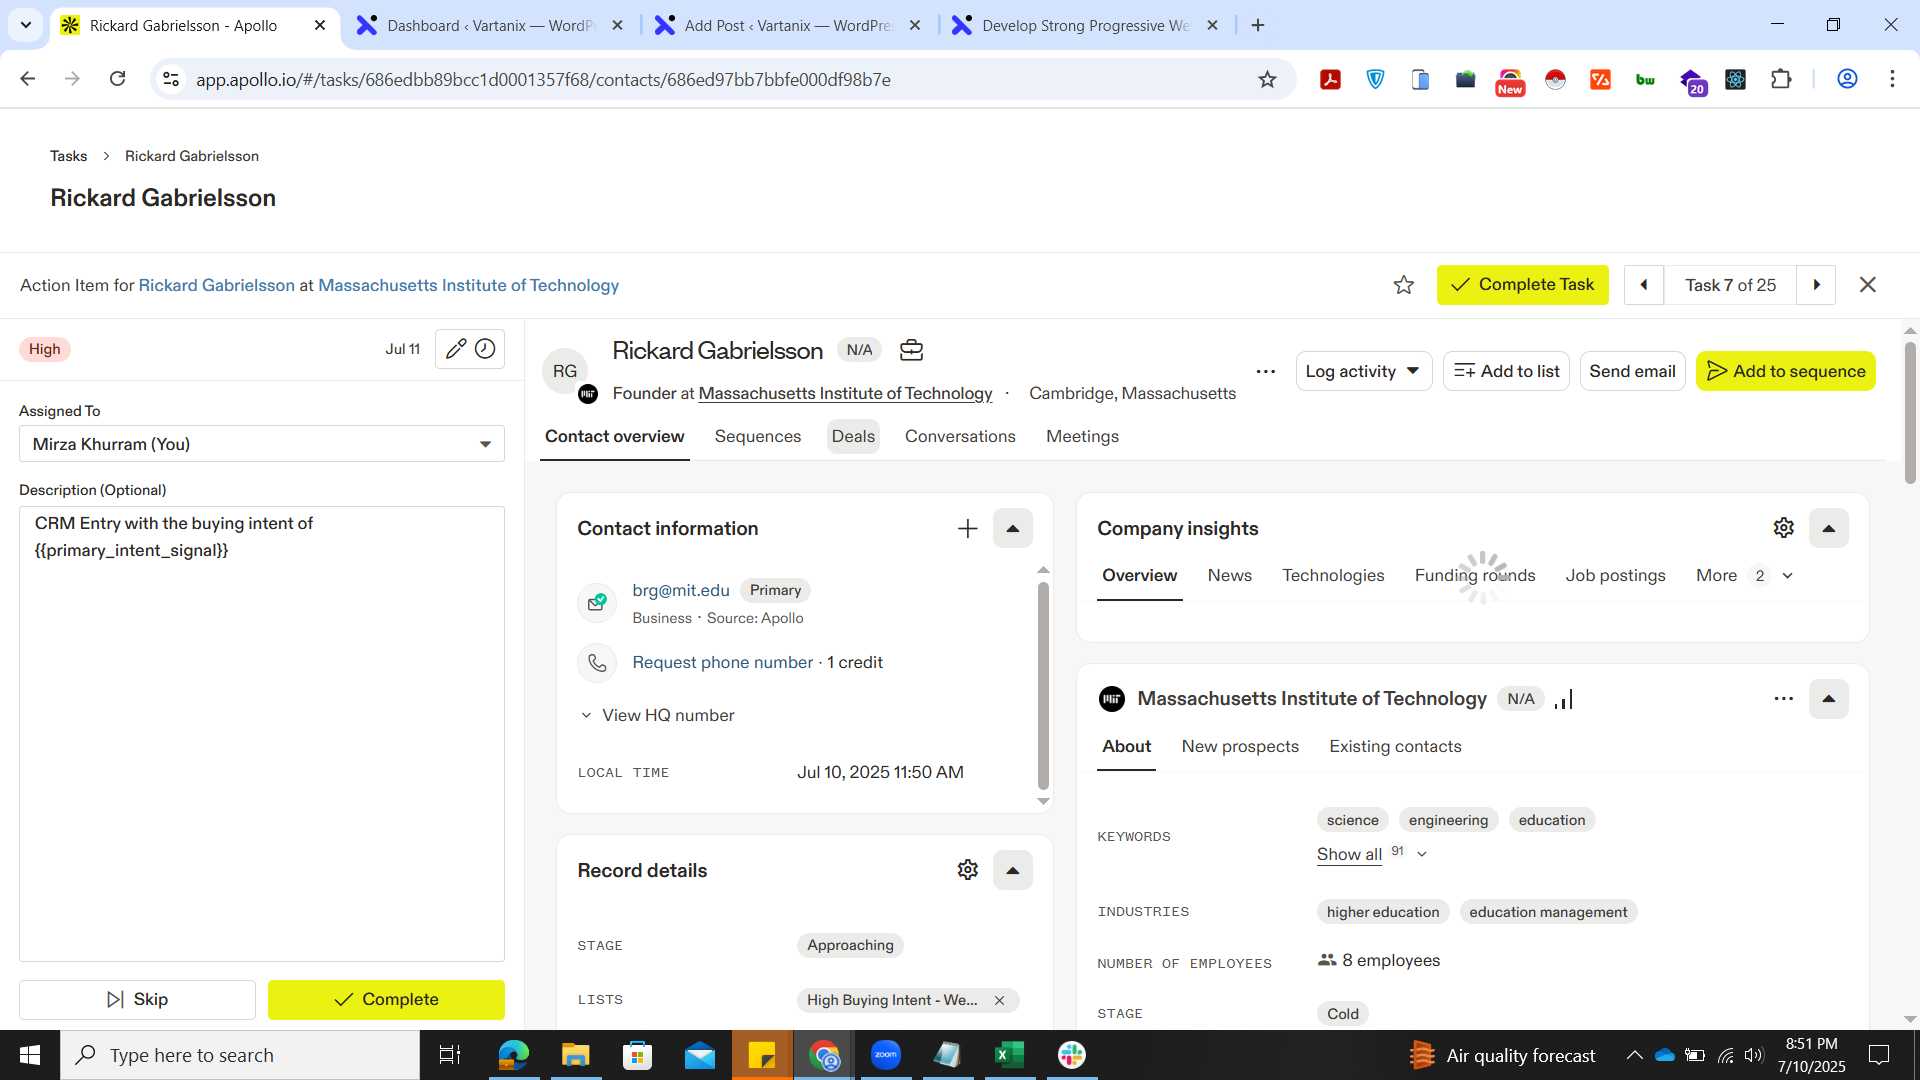Expand More tabs in Company insights

[1744, 576]
